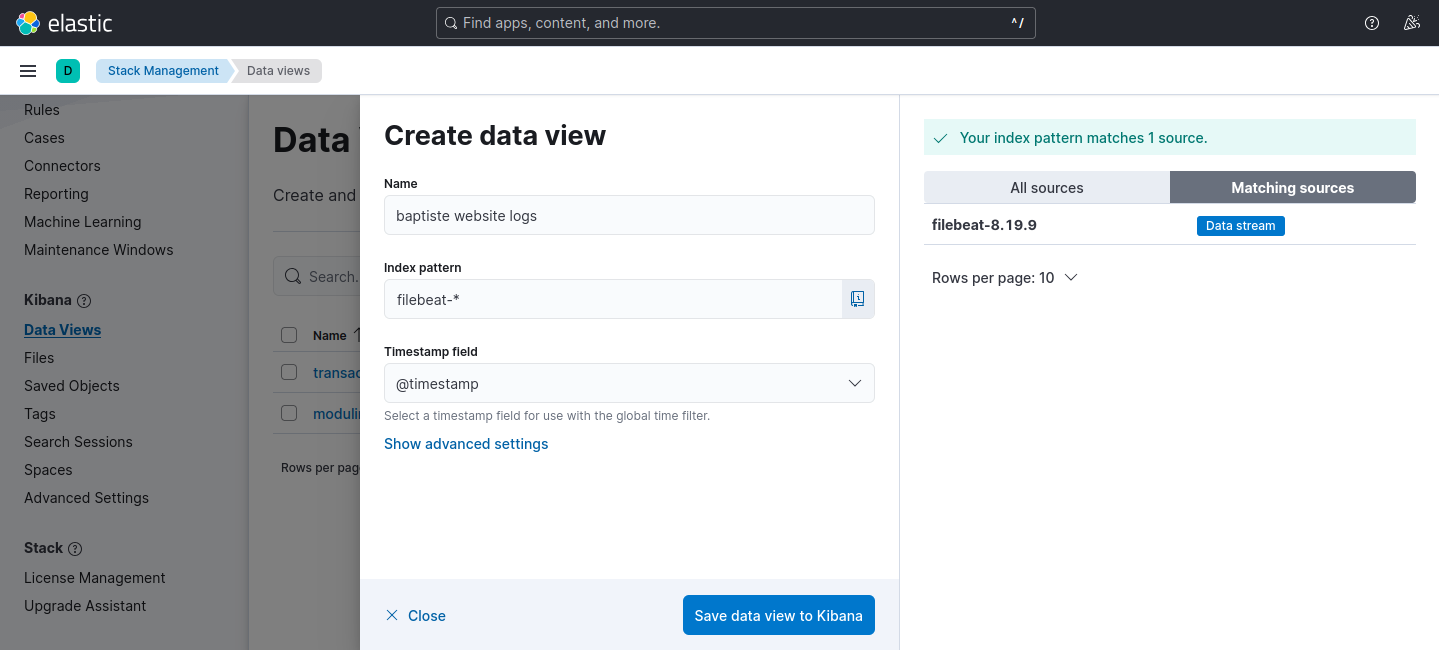Image resolution: width=1439 pixels, height=650 pixels.
Task: Open the main navigation hamburger menu
Action: (28, 70)
